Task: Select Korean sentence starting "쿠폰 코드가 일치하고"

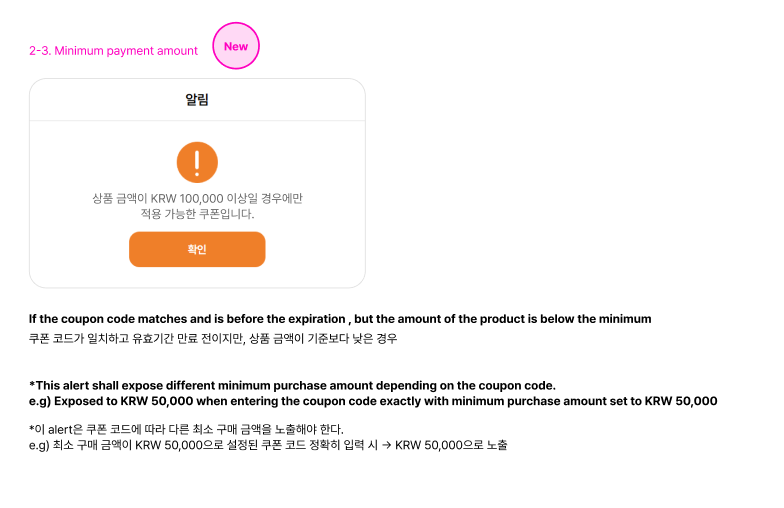Action: pos(213,339)
